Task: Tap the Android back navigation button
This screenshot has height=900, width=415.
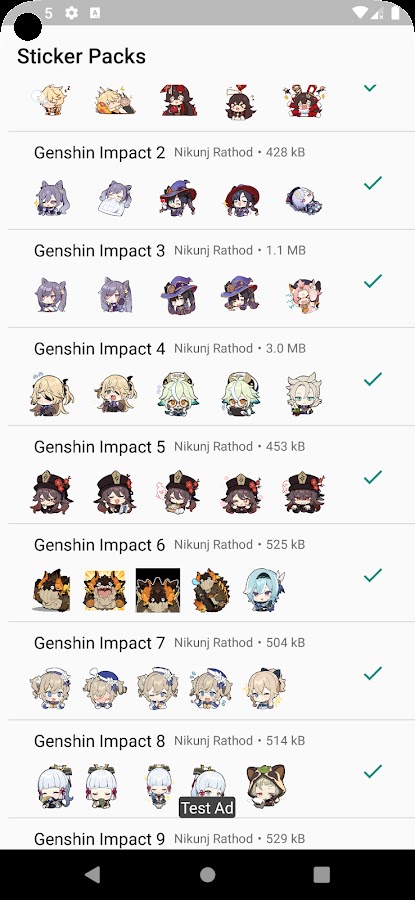Action: [92, 874]
